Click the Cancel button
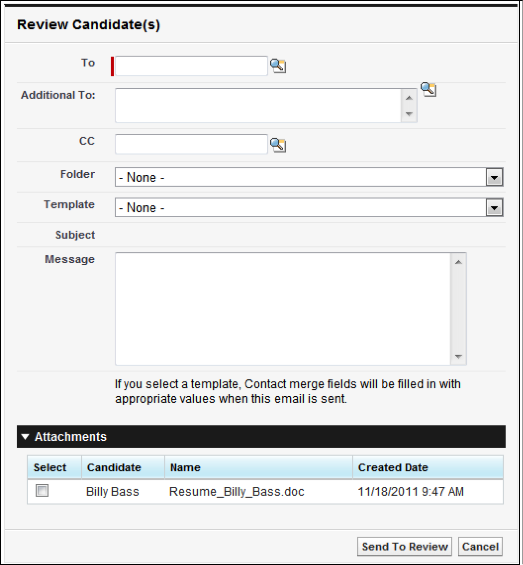The width and height of the screenshot is (523, 565). point(480,547)
